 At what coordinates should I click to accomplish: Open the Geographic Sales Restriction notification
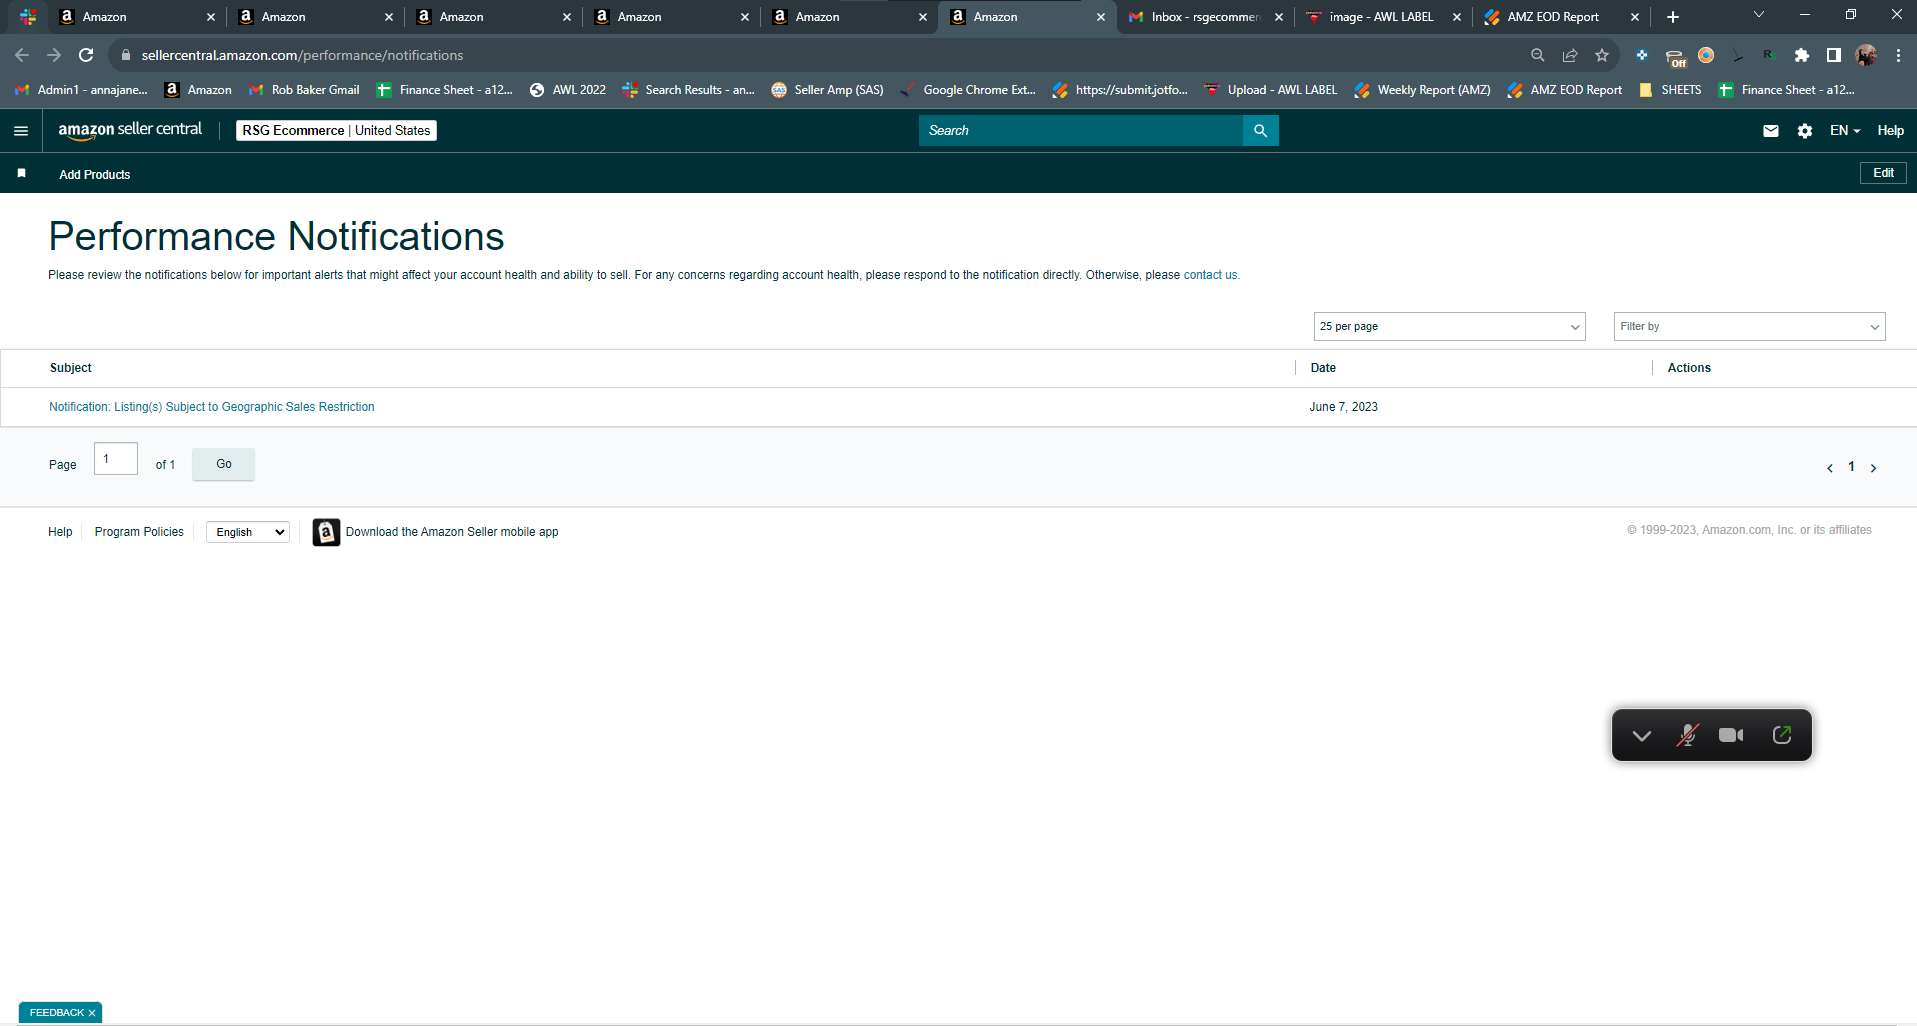212,407
